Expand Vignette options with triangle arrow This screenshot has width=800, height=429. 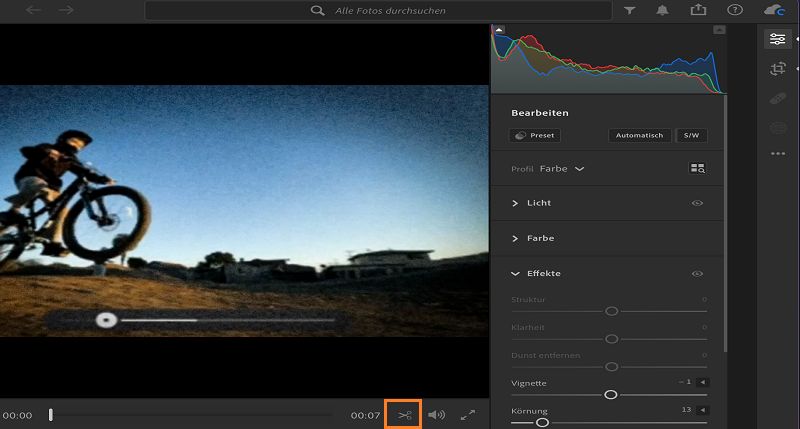pos(703,382)
